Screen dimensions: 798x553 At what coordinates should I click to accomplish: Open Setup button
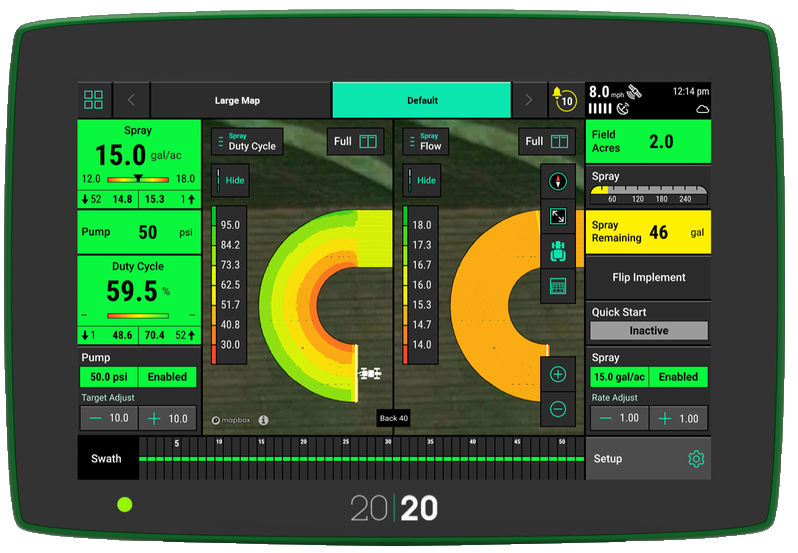648,458
